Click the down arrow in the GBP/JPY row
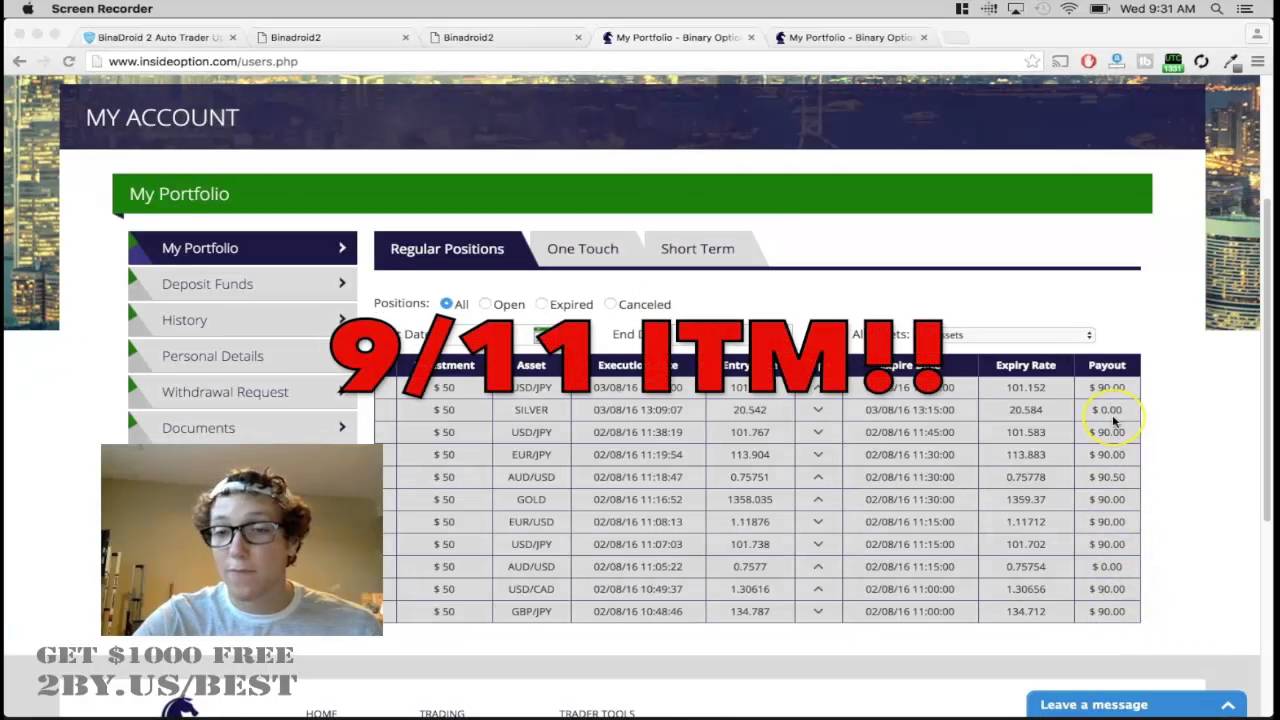Viewport: 1280px width, 720px height. tap(818, 612)
